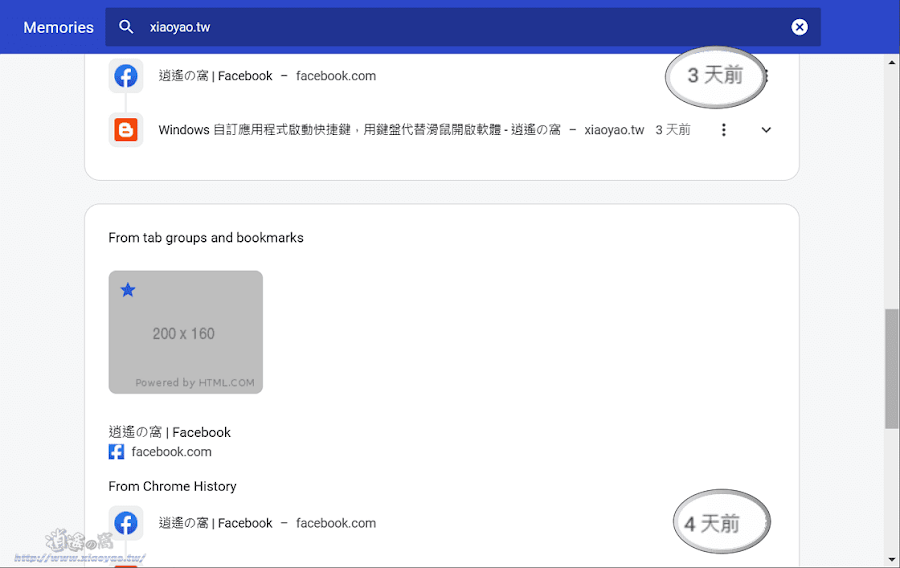This screenshot has width=900, height=568.
Task: Click the 3 天前 timestamp in Windows row
Action: pyautogui.click(x=673, y=130)
